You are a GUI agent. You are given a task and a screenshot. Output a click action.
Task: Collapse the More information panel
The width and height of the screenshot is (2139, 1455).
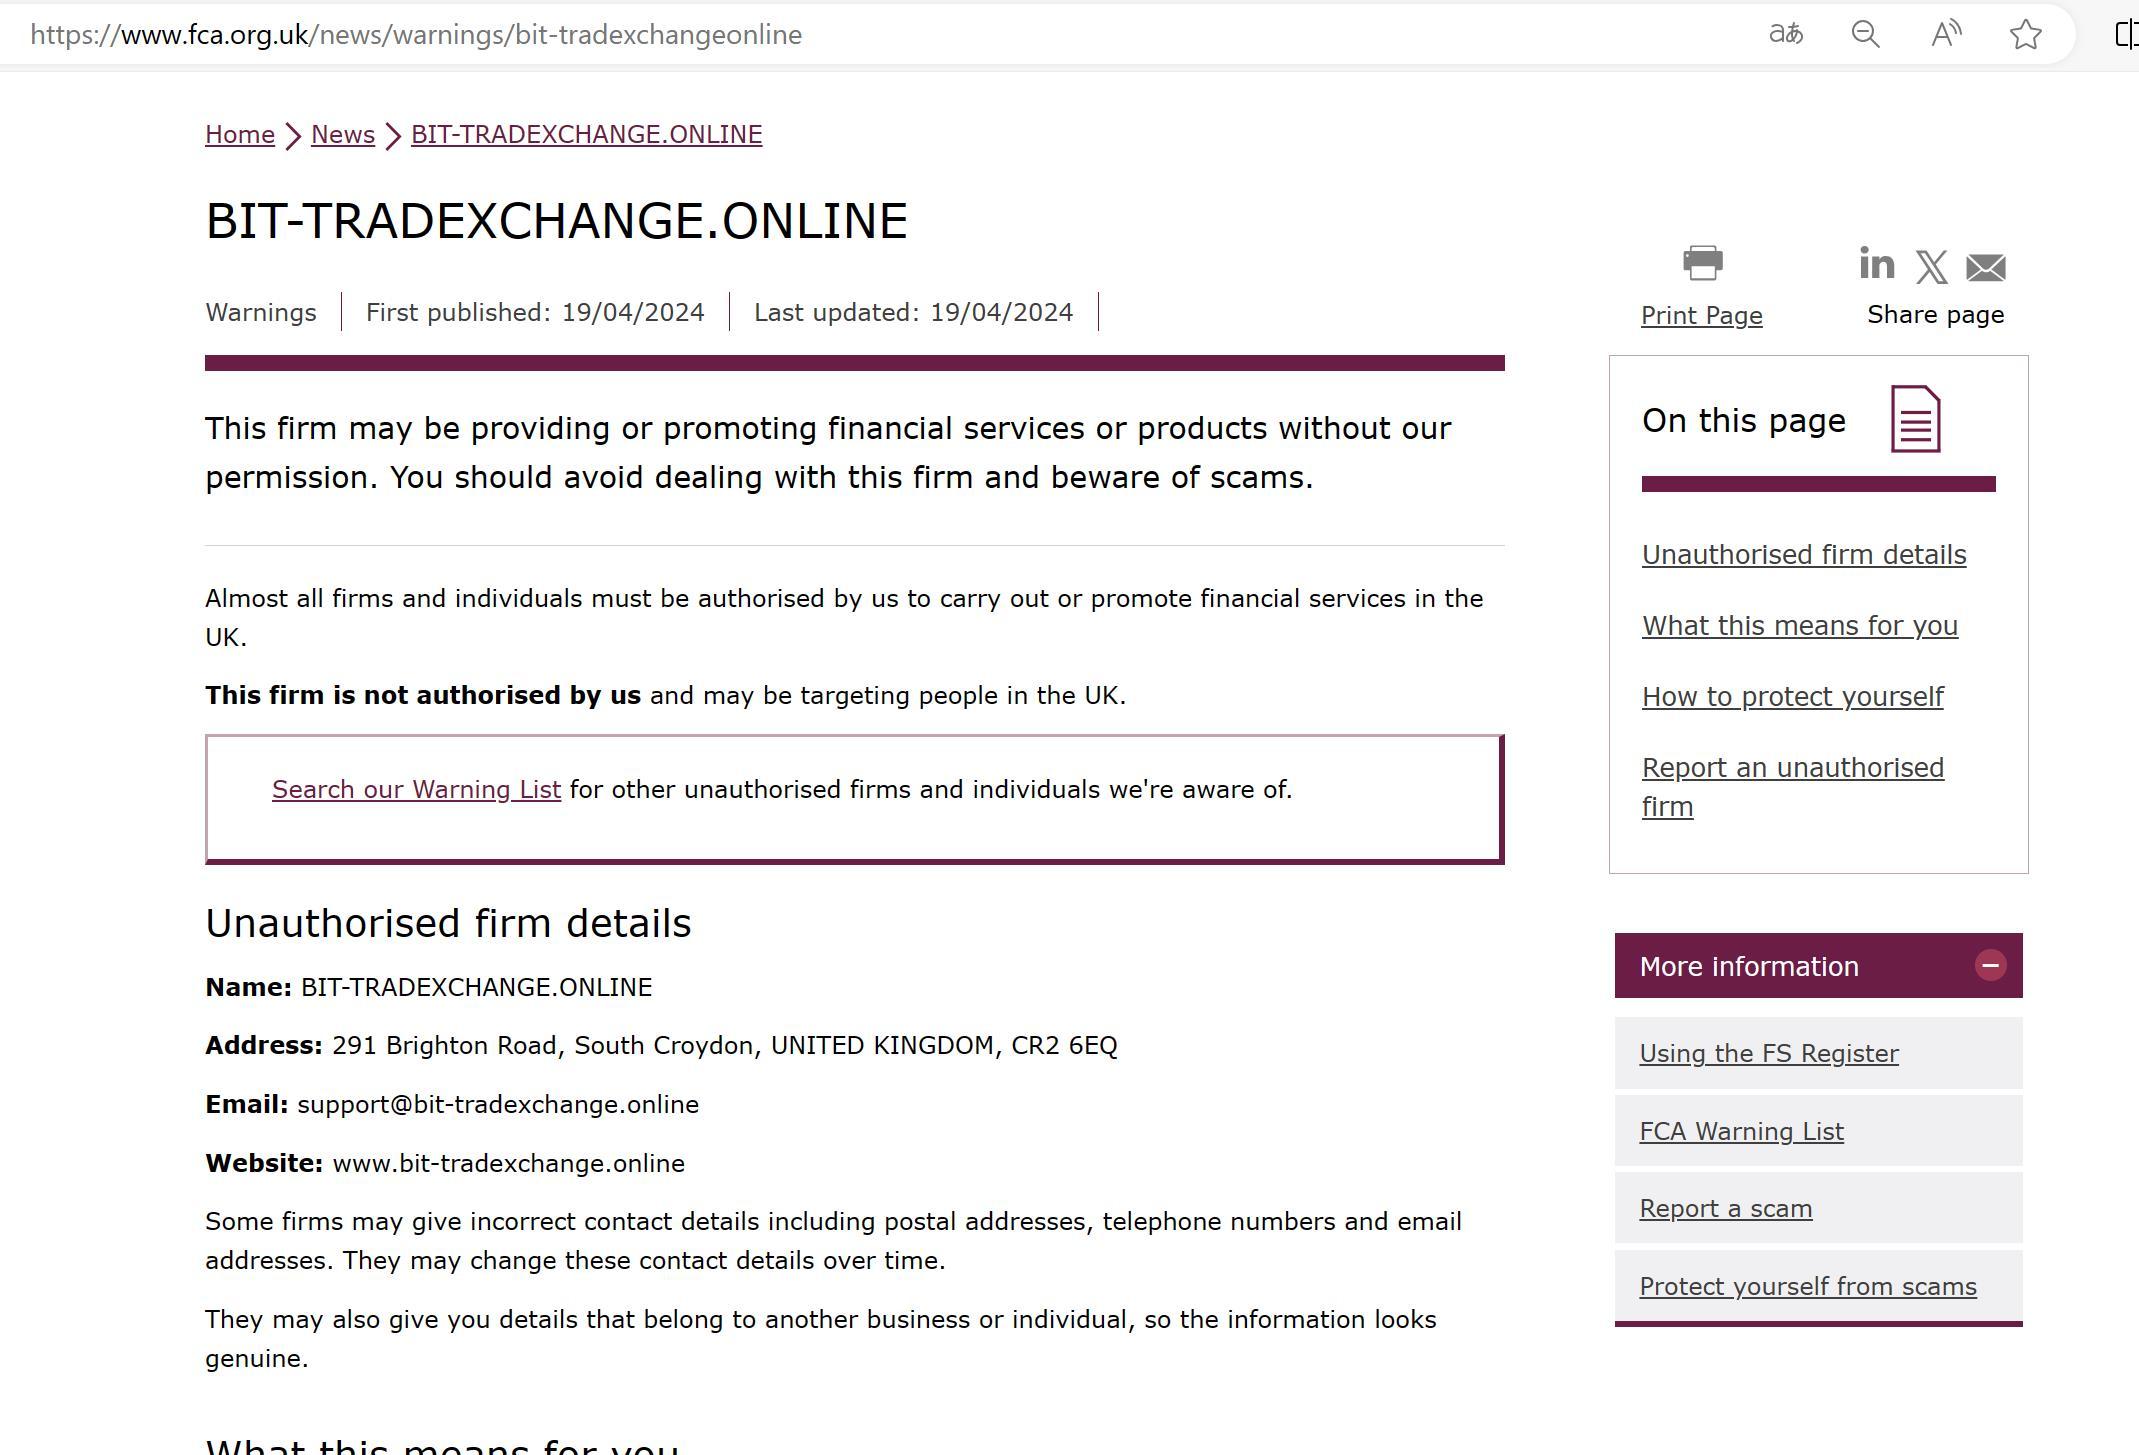coord(1989,965)
